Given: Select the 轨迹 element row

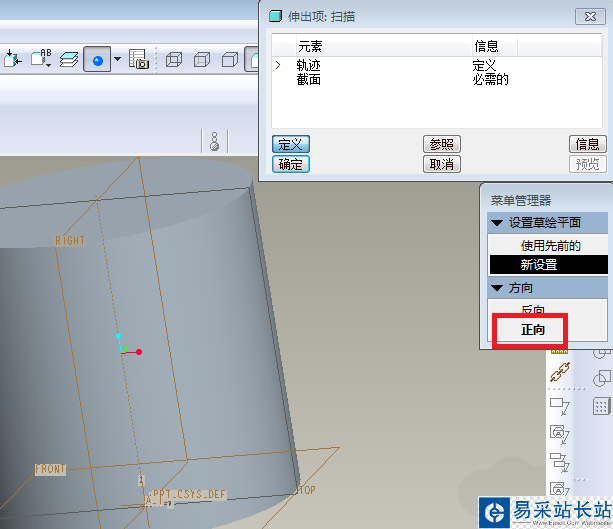Looking at the screenshot, I should point(437,65).
